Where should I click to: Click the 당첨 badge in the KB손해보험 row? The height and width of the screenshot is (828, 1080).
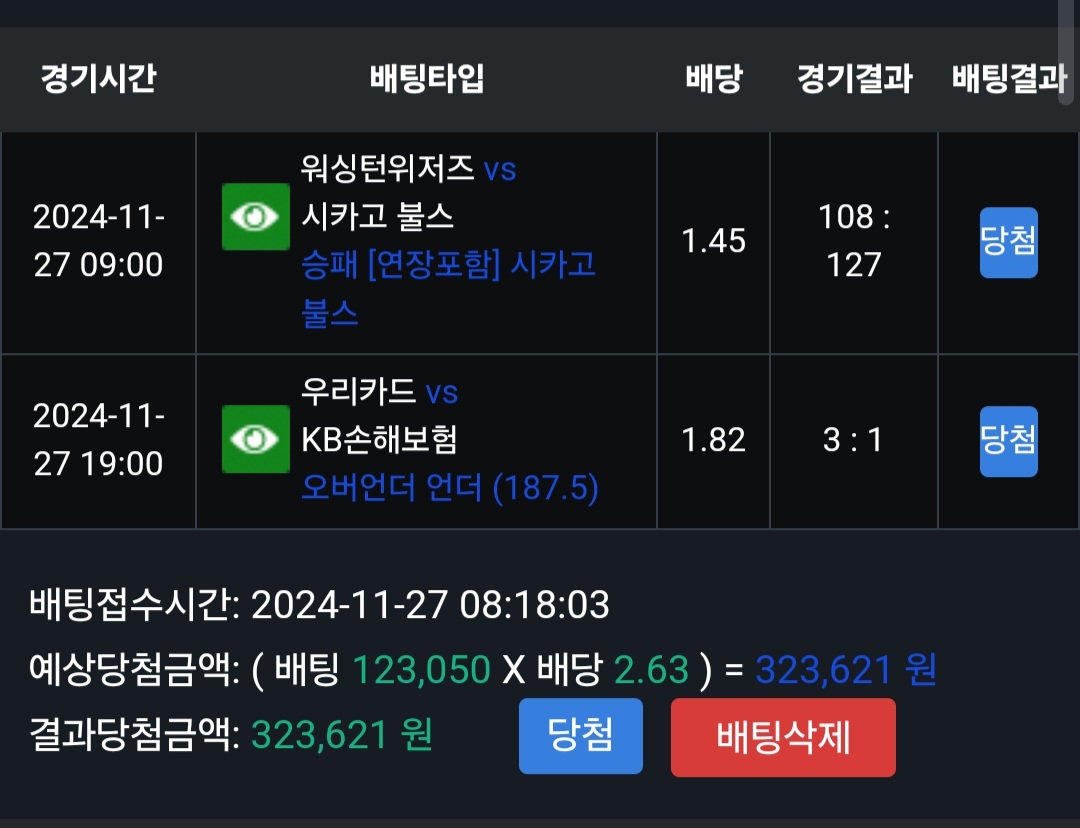click(x=1008, y=441)
